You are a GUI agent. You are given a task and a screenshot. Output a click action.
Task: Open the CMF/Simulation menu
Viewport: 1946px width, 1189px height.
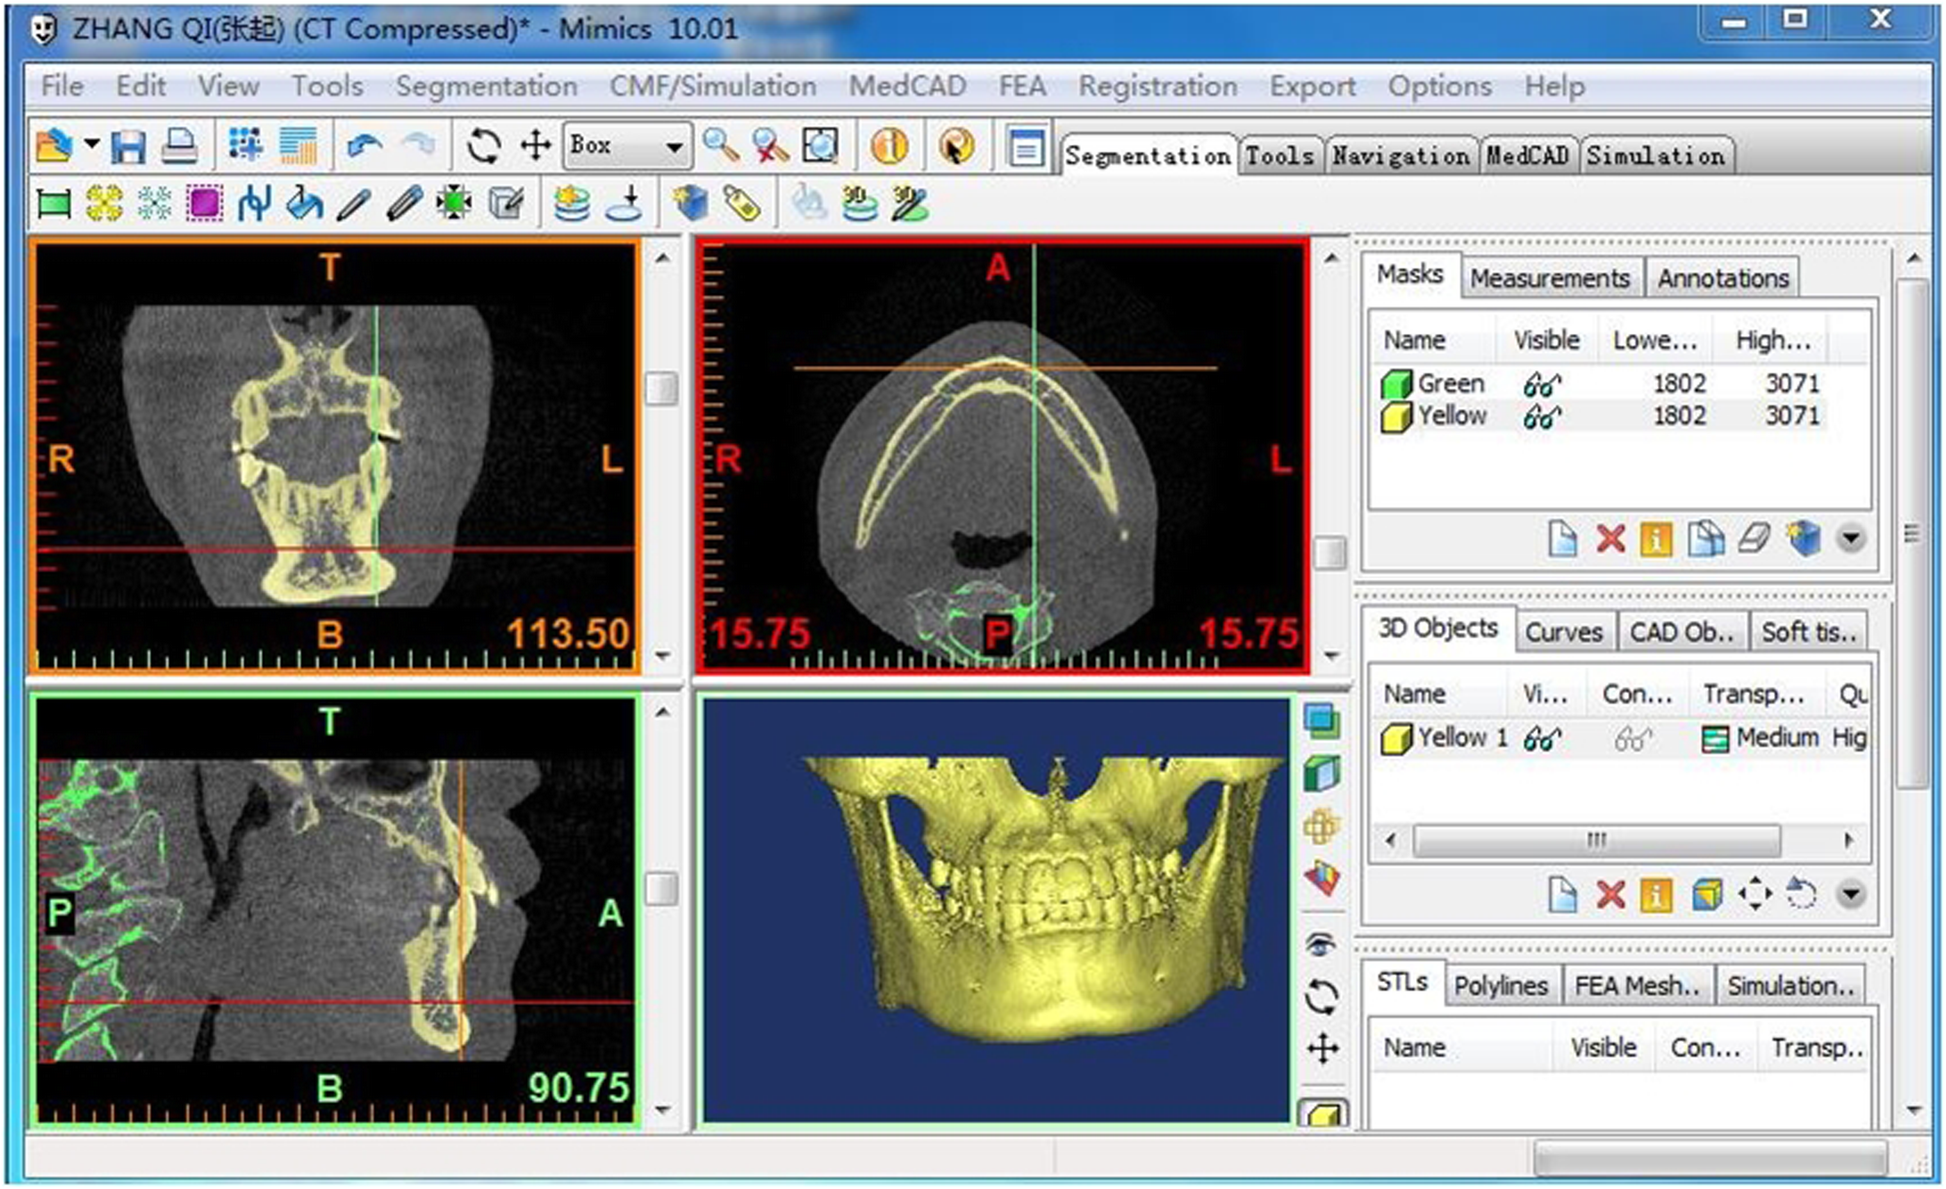tap(712, 86)
